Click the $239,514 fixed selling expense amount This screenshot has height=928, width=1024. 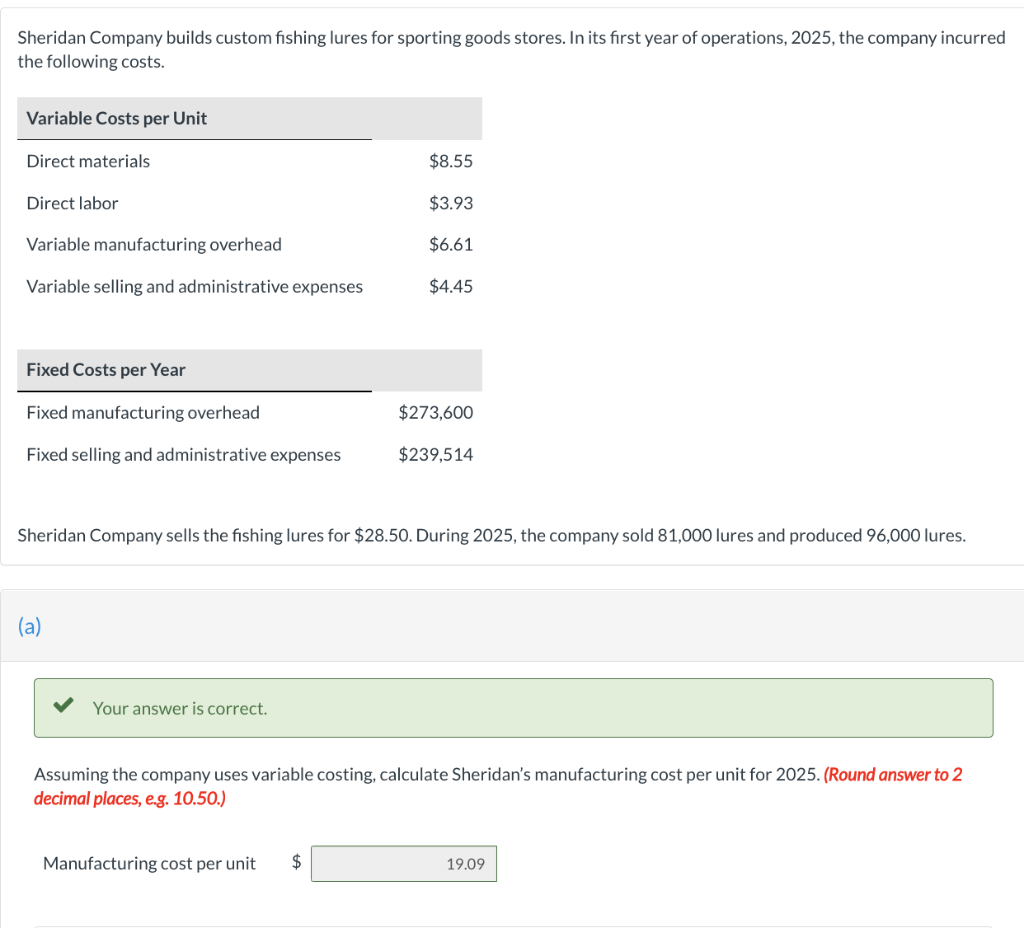(x=435, y=454)
